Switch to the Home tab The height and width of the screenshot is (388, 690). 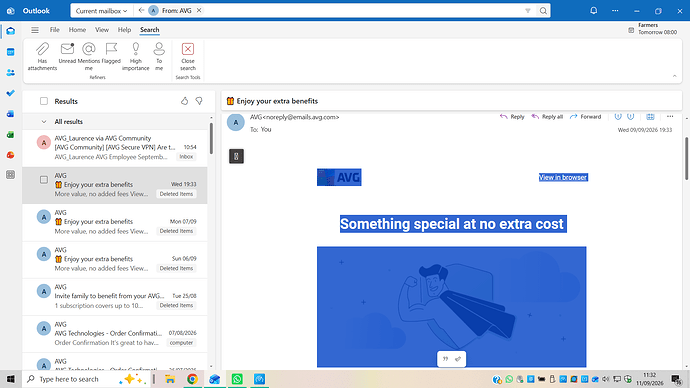tap(77, 30)
